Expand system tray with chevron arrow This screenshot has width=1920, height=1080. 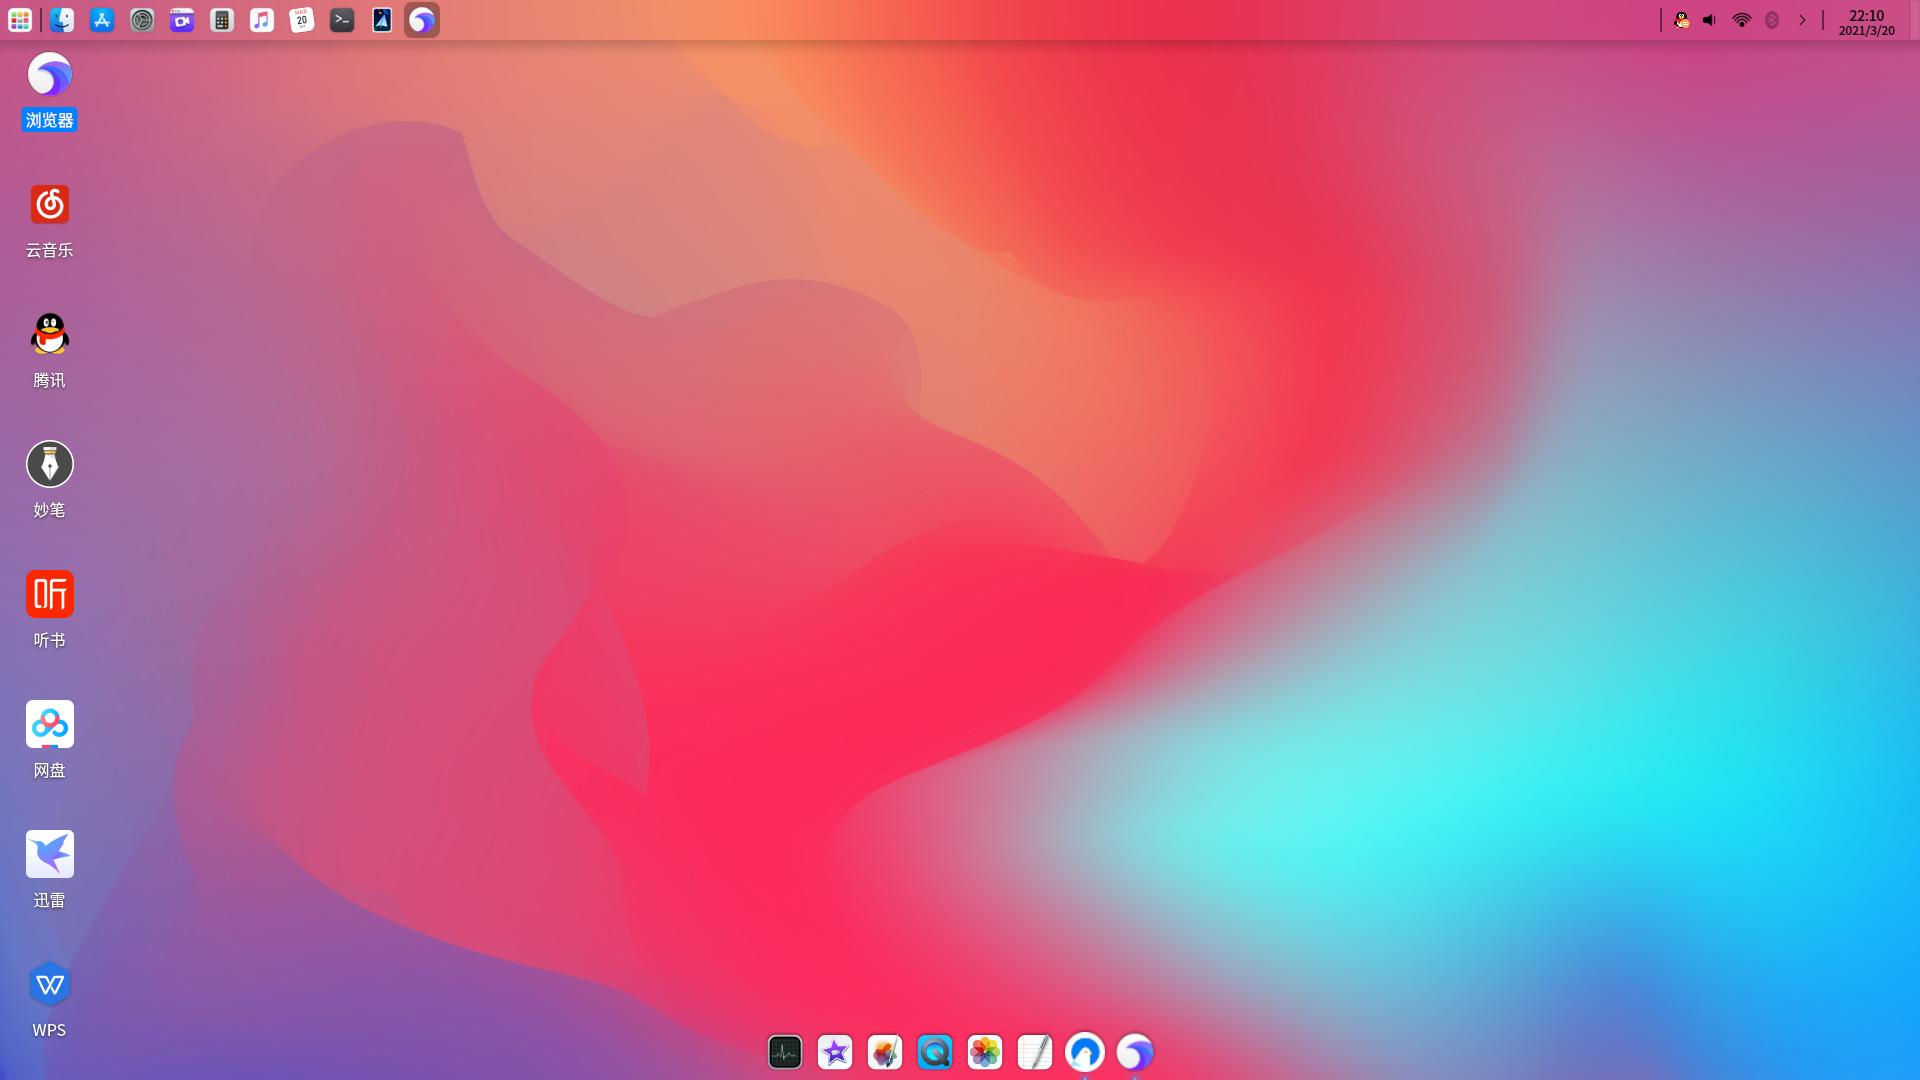pyautogui.click(x=1803, y=20)
